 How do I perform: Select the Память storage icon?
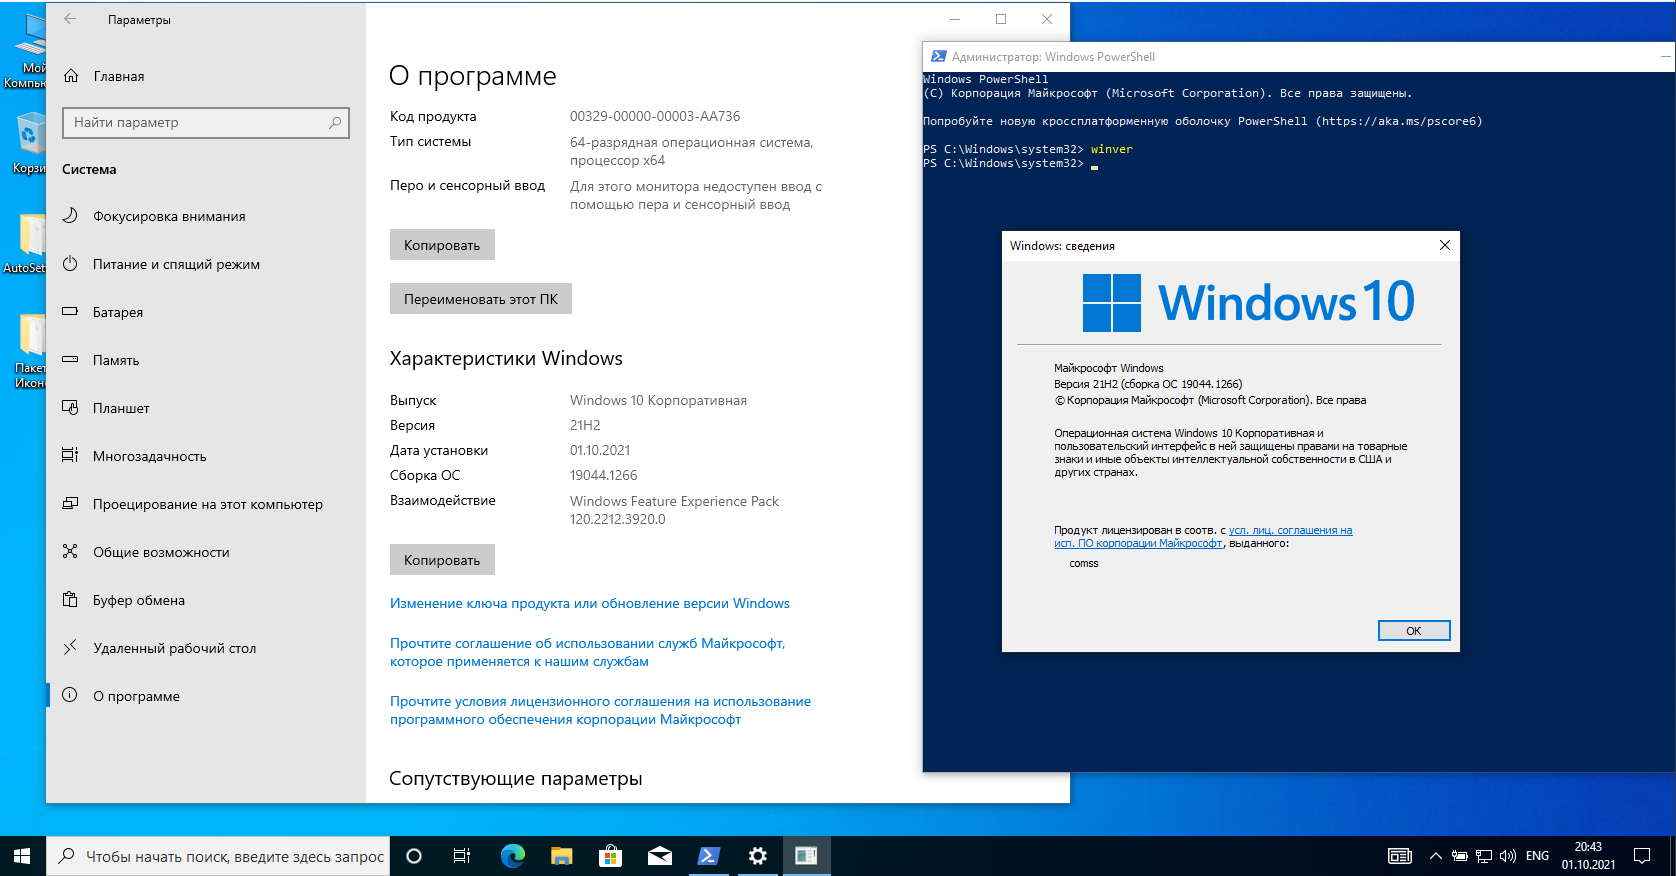pyautogui.click(x=70, y=360)
